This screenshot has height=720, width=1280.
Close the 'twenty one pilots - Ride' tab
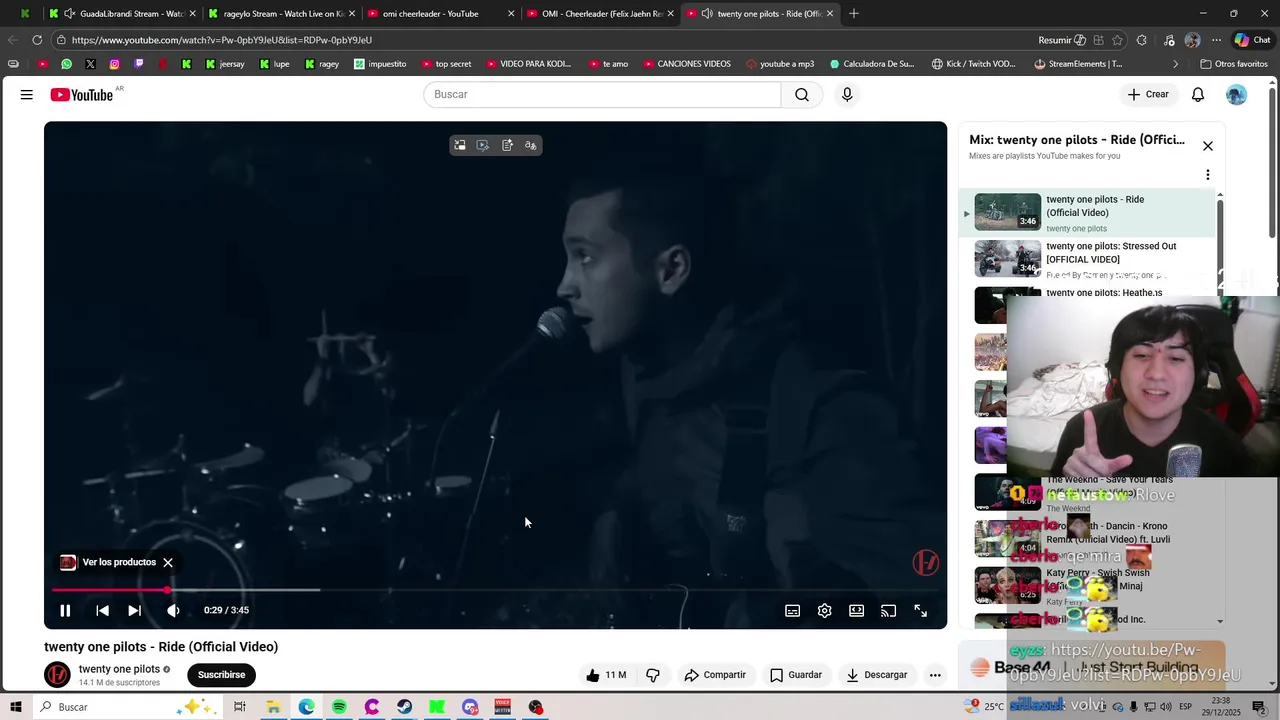click(829, 14)
